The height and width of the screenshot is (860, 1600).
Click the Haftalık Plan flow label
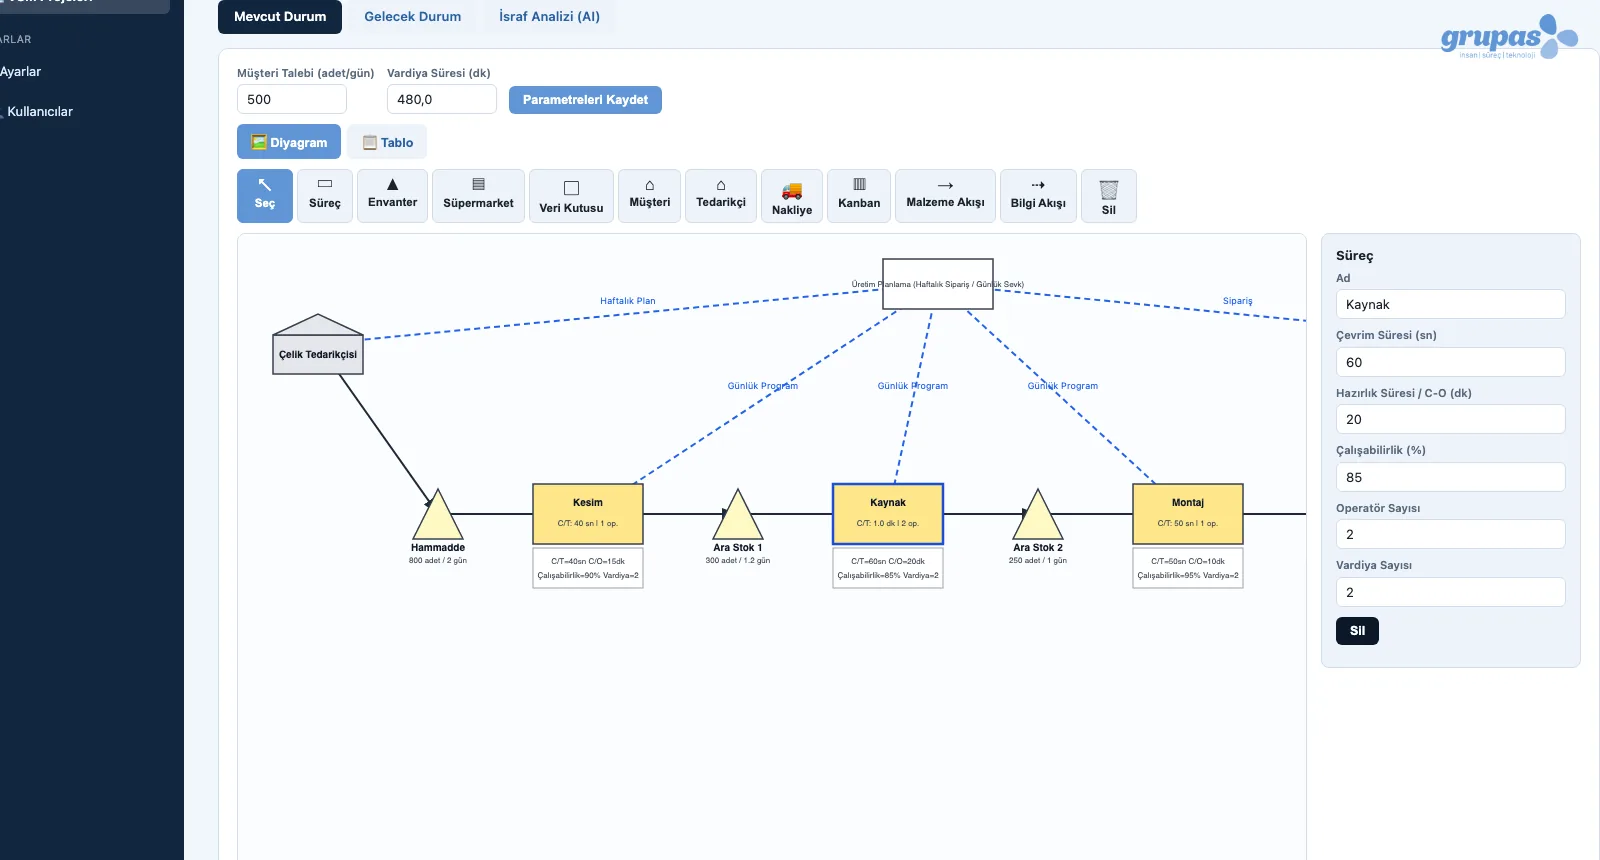(628, 301)
